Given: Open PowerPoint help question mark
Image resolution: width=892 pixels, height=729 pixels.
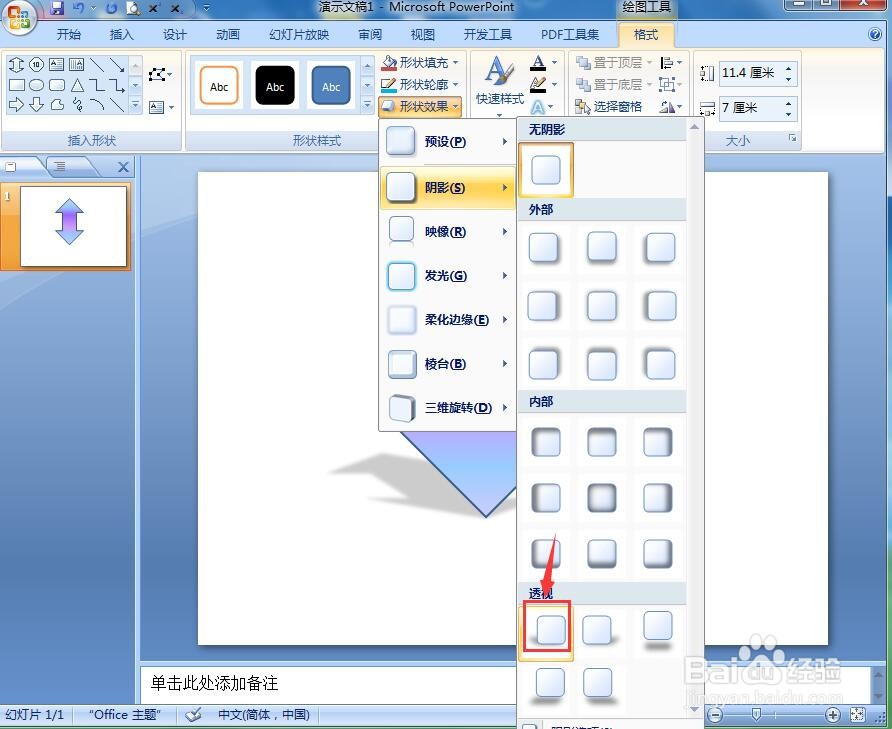Looking at the screenshot, I should tap(874, 34).
